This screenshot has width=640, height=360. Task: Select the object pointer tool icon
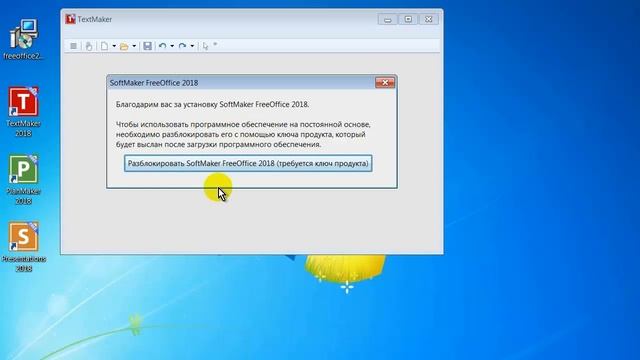click(x=205, y=46)
